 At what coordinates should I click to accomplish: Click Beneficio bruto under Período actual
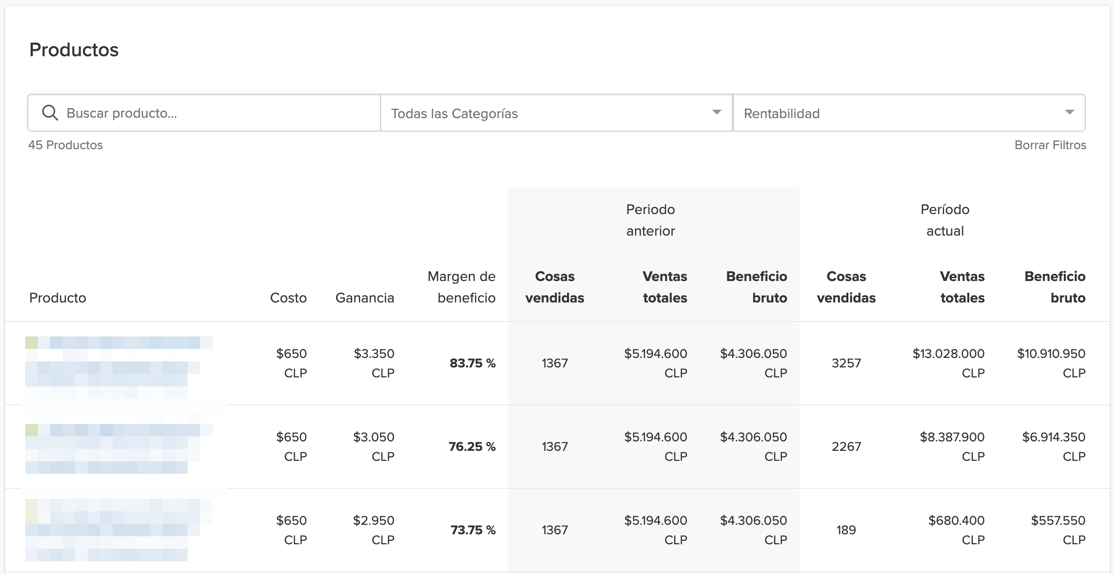(1055, 287)
